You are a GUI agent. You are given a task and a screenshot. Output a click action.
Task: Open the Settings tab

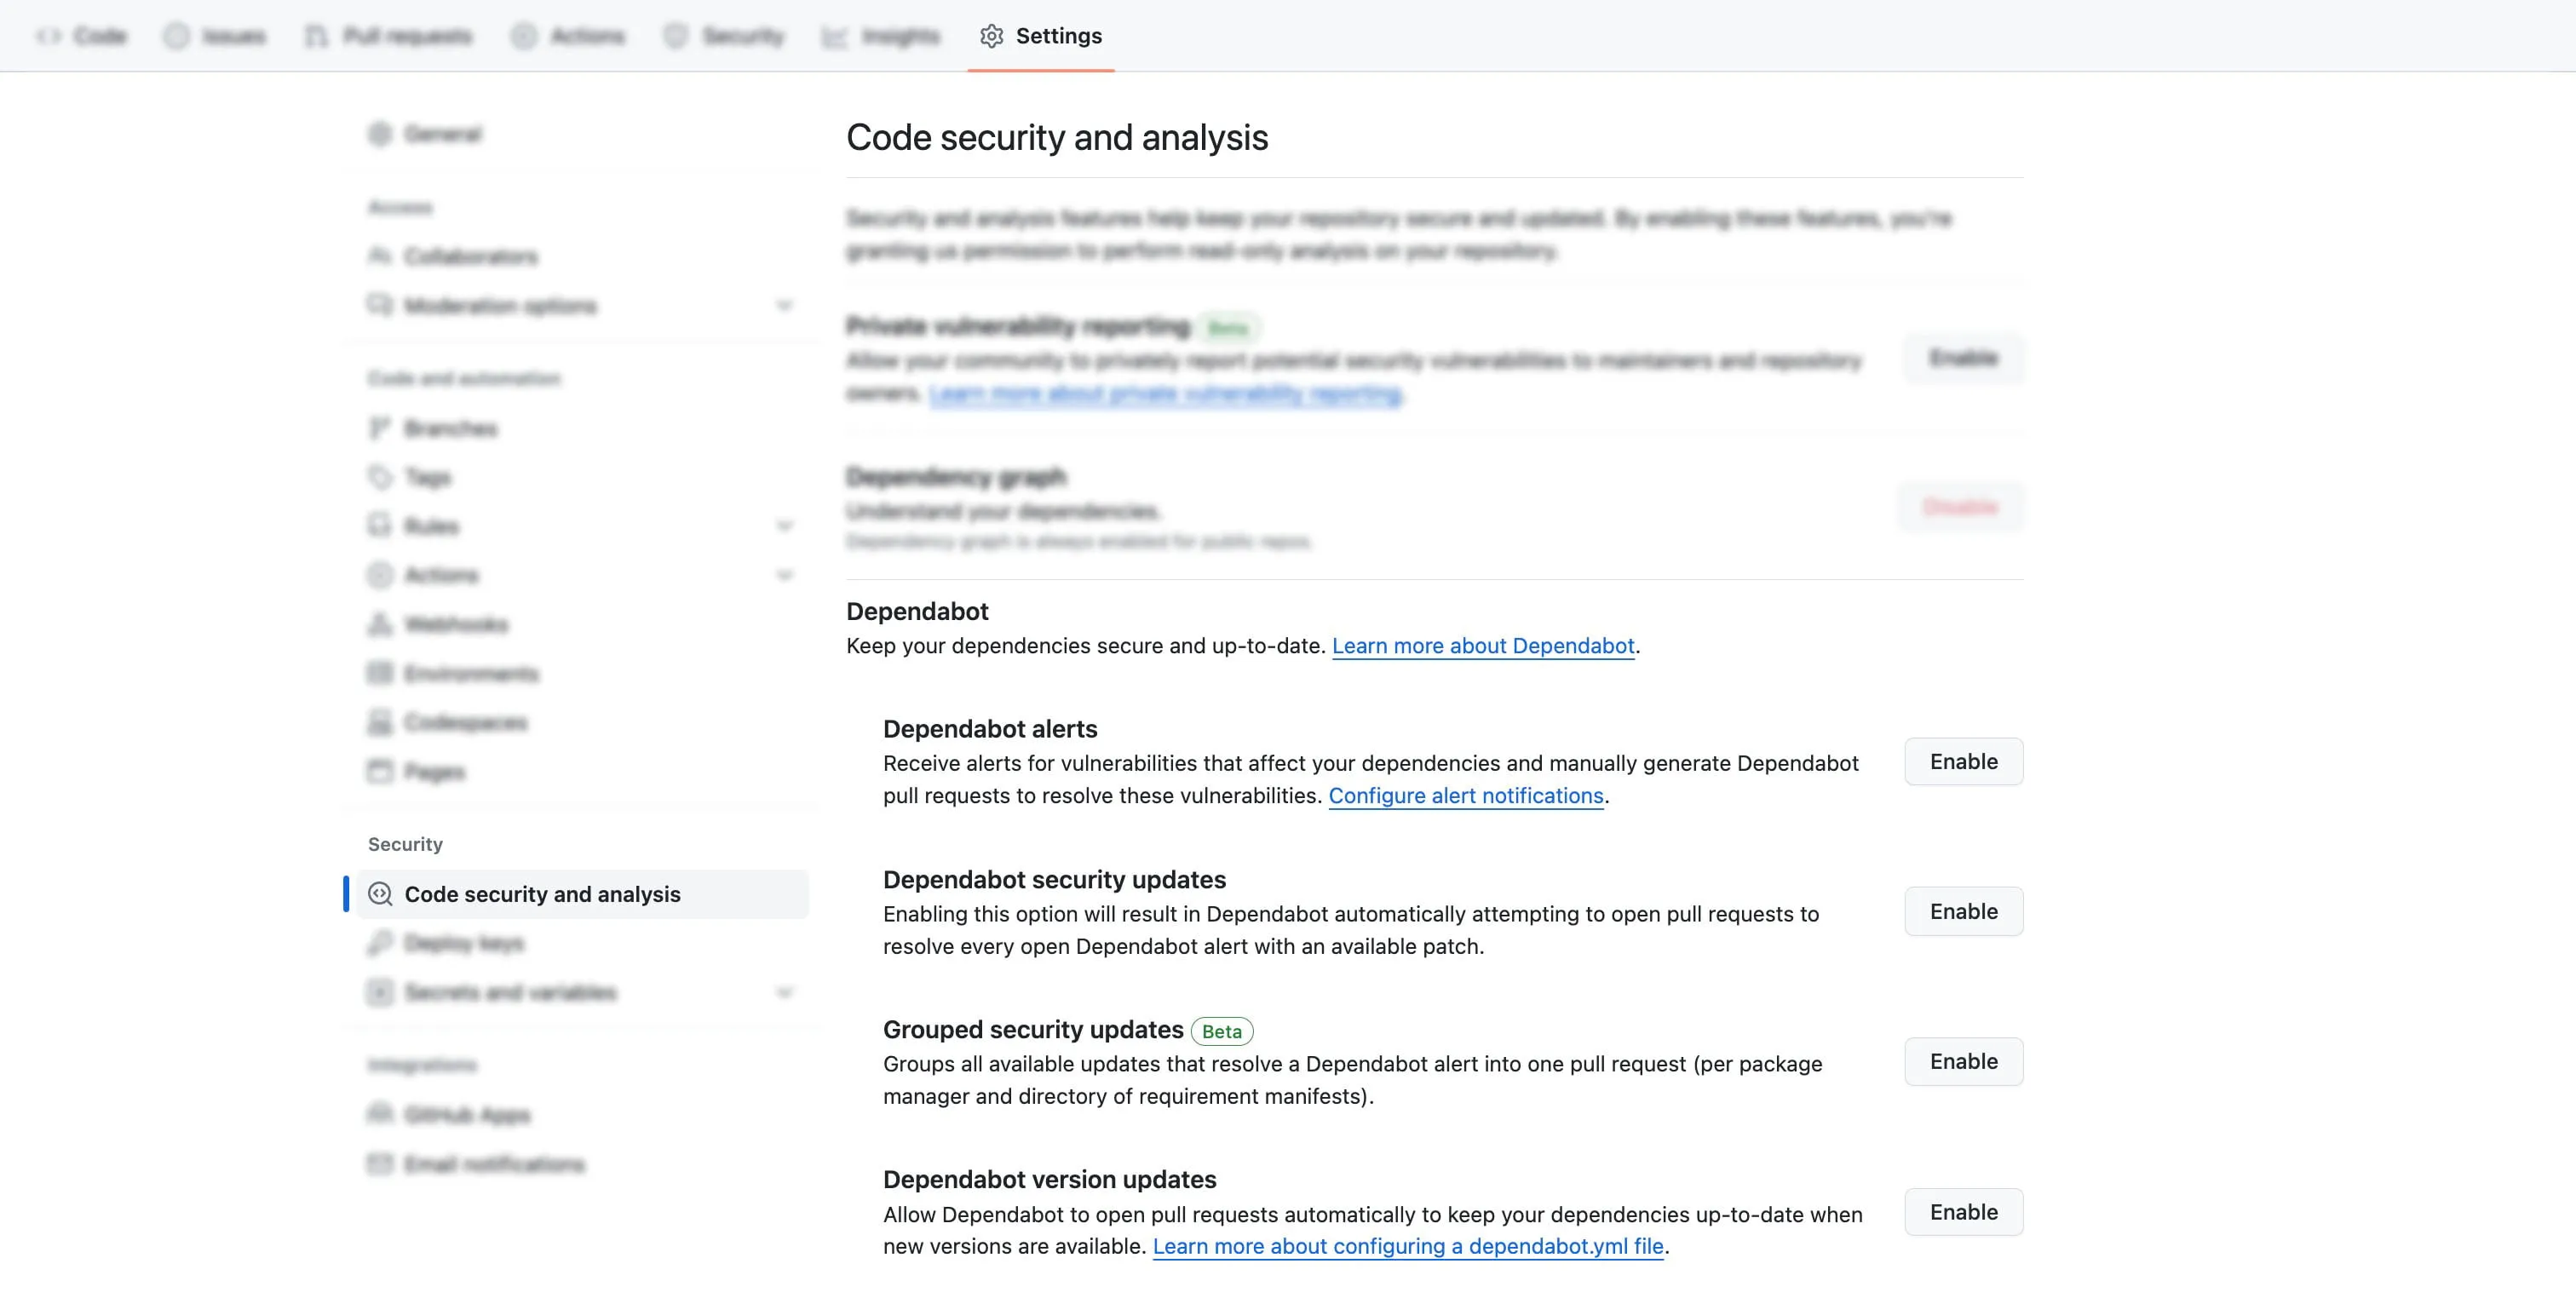[1057, 36]
